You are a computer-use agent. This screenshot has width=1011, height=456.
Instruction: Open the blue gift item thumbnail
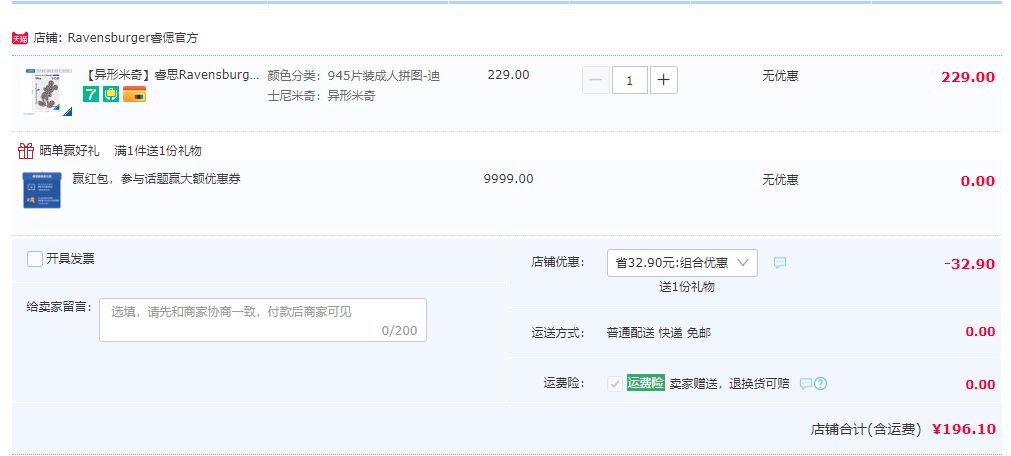(42, 190)
